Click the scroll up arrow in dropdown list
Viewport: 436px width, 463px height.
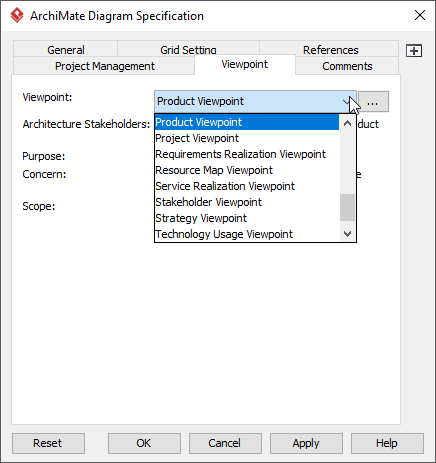(347, 123)
